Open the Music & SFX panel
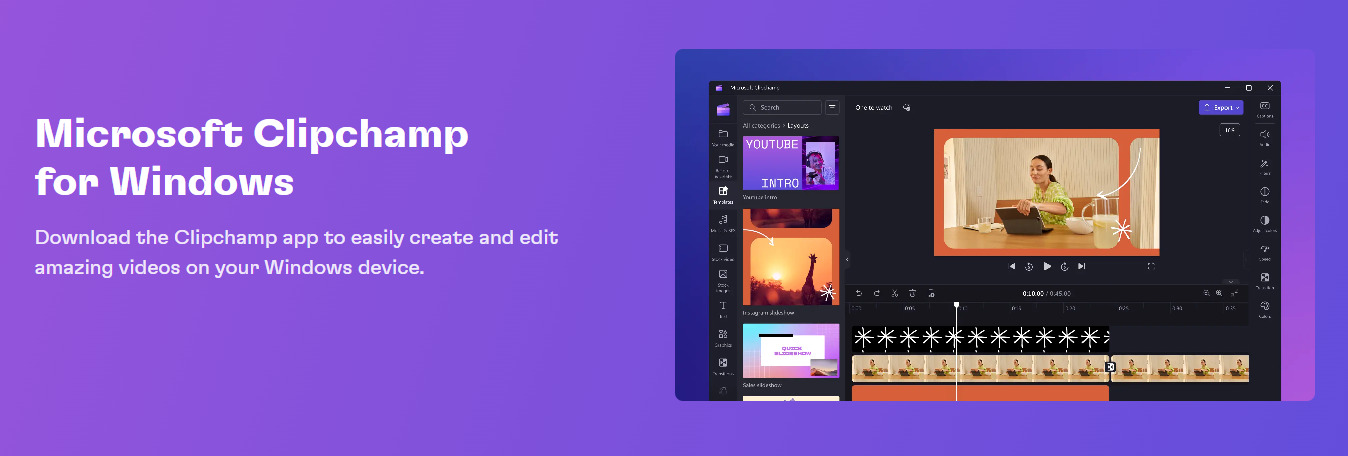 pyautogui.click(x=723, y=223)
